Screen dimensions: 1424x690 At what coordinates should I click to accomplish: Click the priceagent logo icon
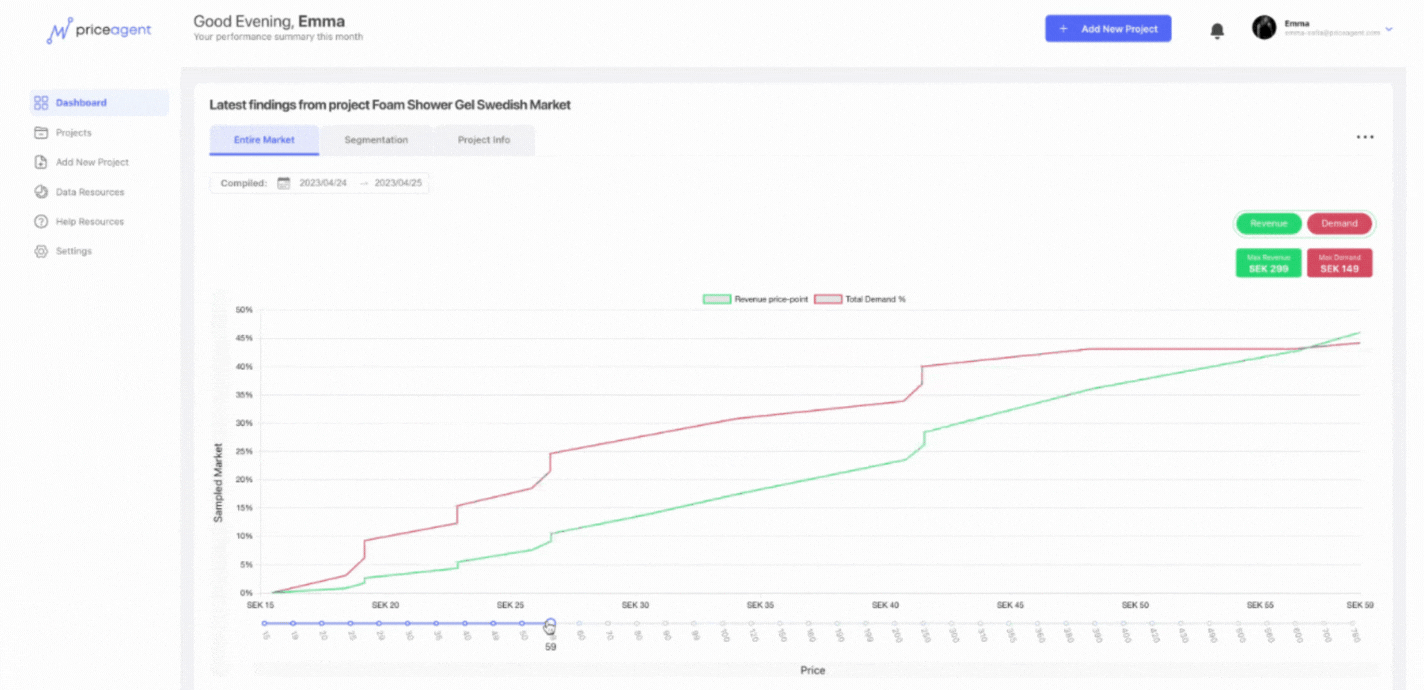pos(60,31)
